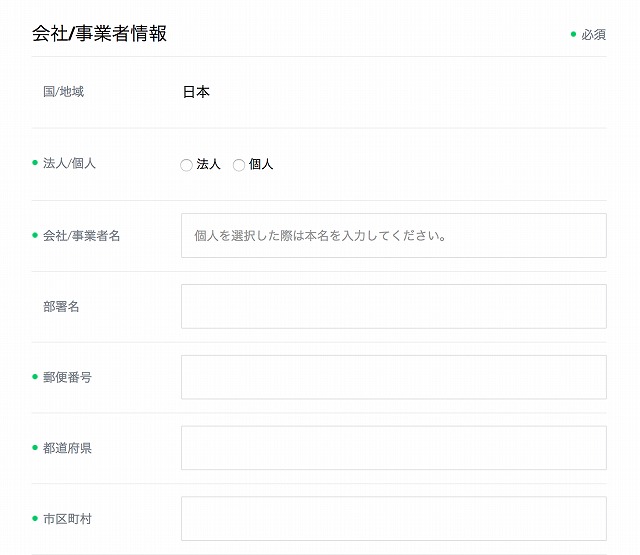Screen dimensions: 640x555
Task: Click the 市区町村 label
Action: click(x=67, y=519)
